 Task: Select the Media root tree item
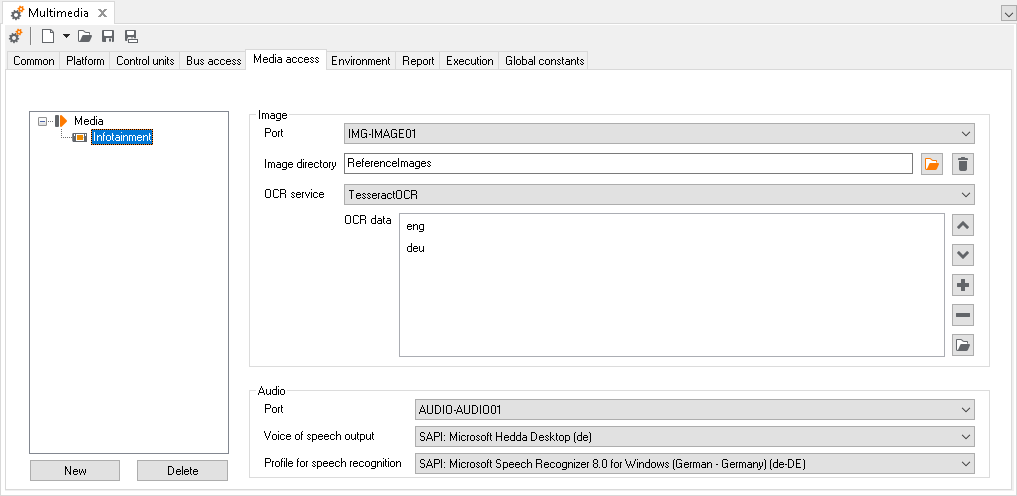[89, 121]
